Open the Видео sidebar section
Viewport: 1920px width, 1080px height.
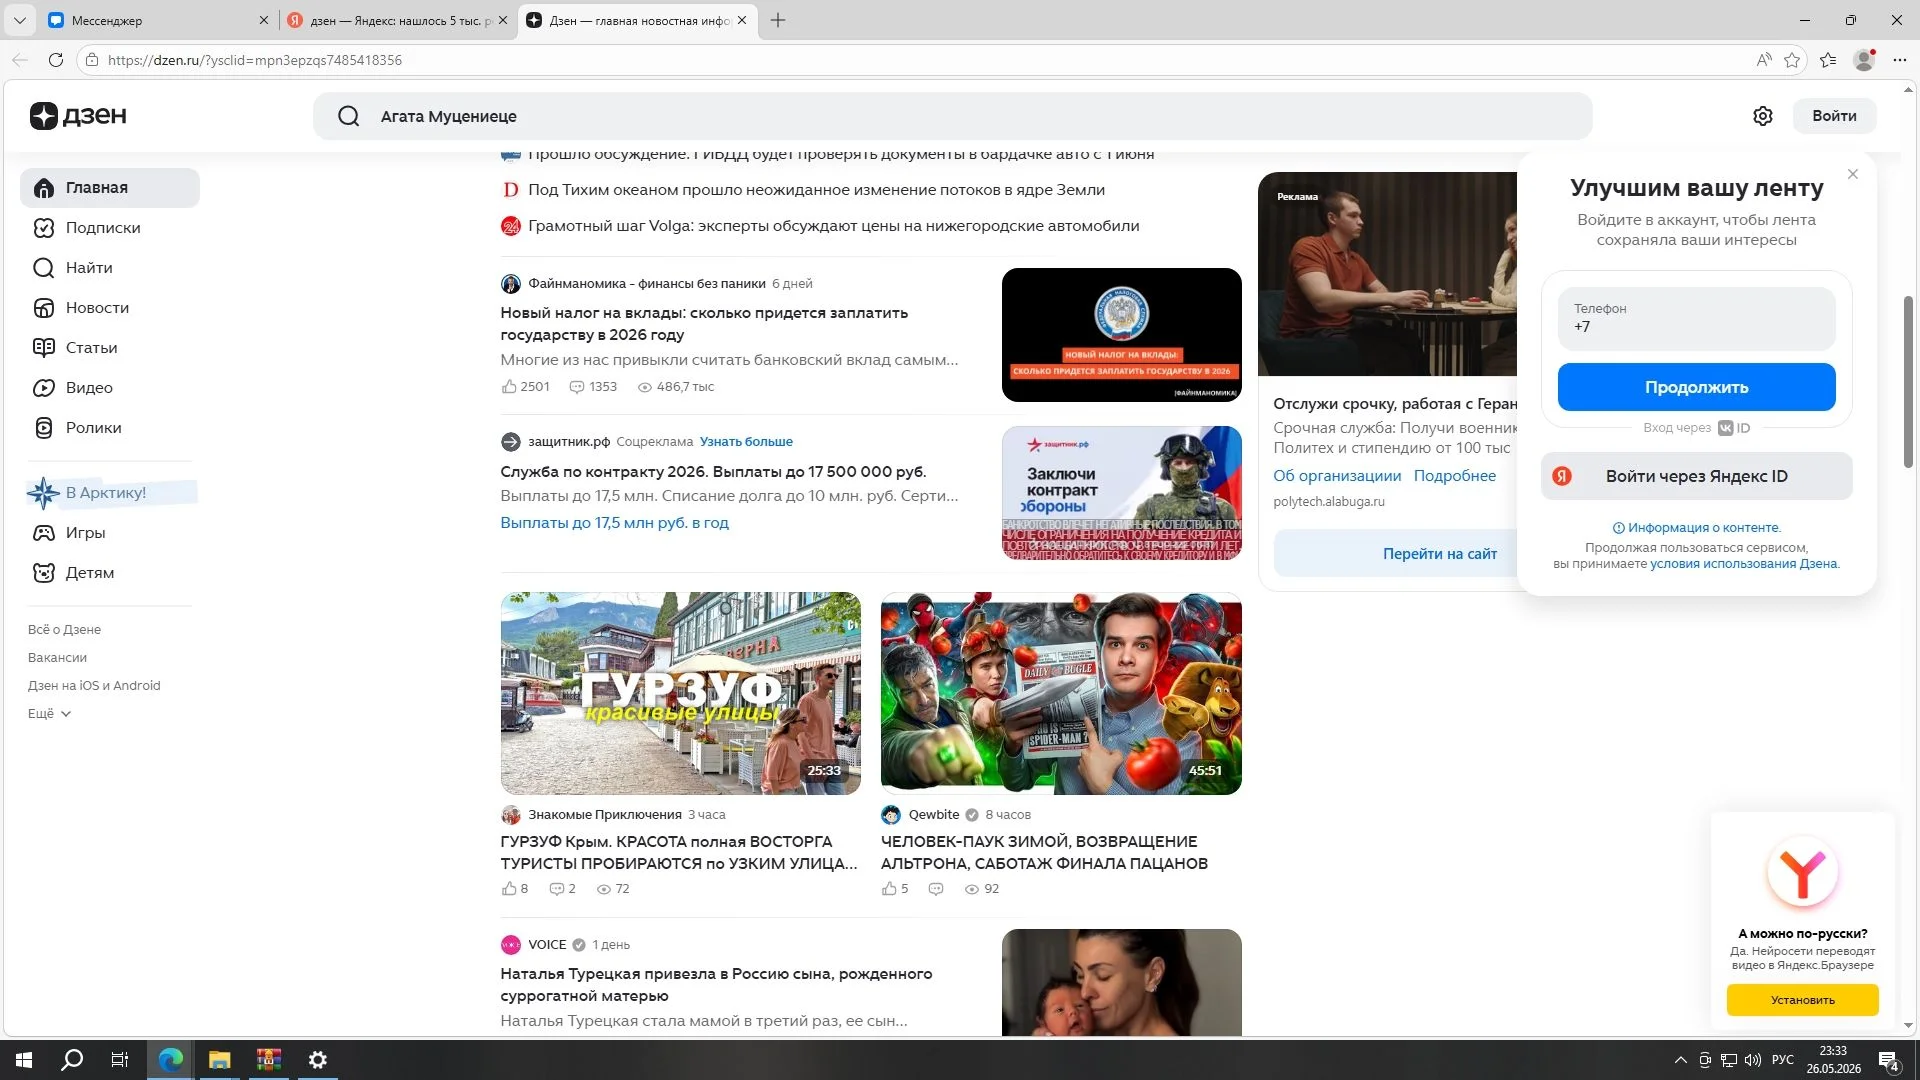(x=110, y=388)
